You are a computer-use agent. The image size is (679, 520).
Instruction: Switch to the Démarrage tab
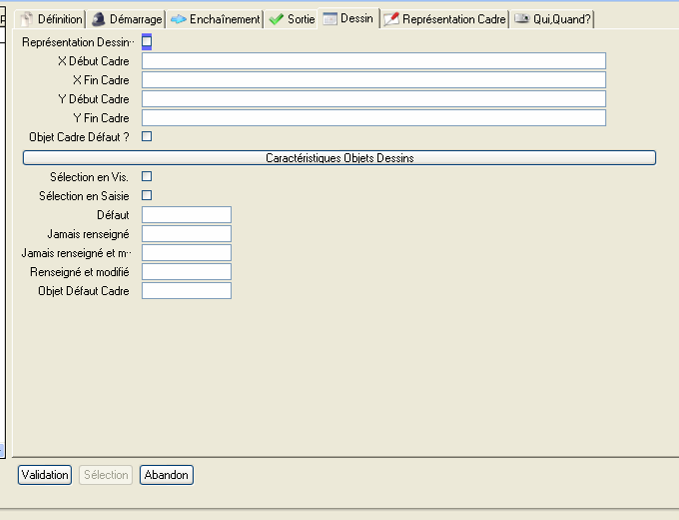(x=126, y=19)
